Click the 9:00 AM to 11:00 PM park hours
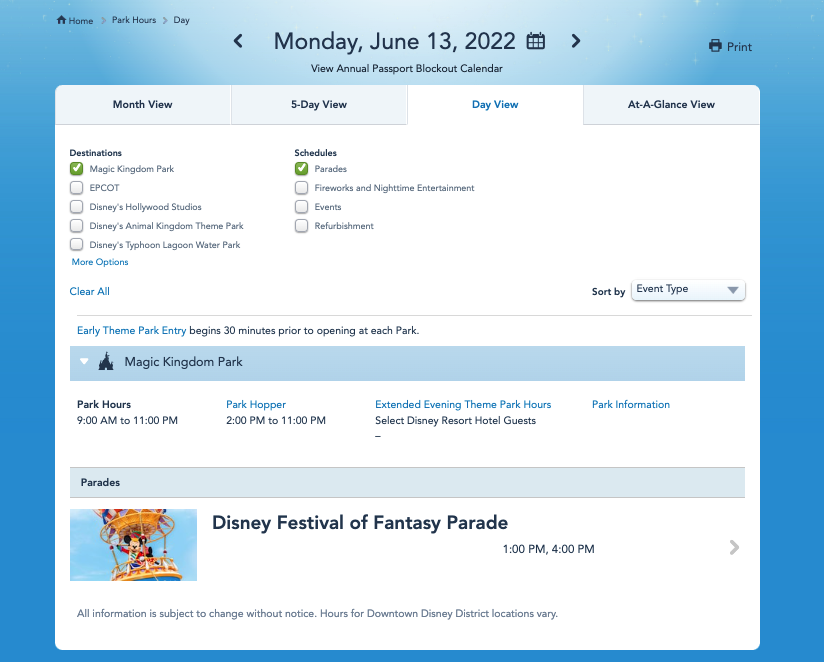 [x=127, y=420]
